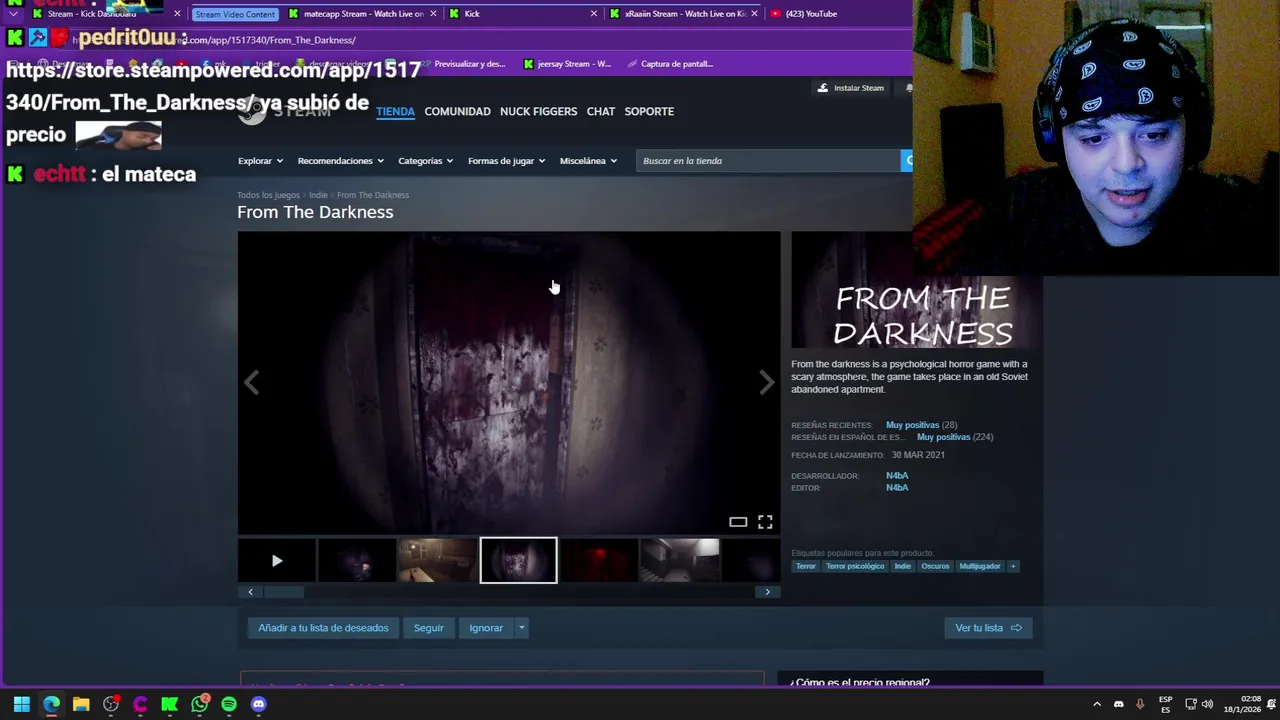Open Todos los juegos breadcrumb link
This screenshot has width=1280, height=720.
[x=268, y=195]
